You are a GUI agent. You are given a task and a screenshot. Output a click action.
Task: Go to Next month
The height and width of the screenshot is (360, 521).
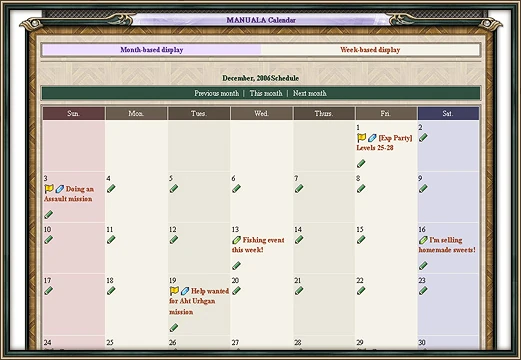(310, 93)
